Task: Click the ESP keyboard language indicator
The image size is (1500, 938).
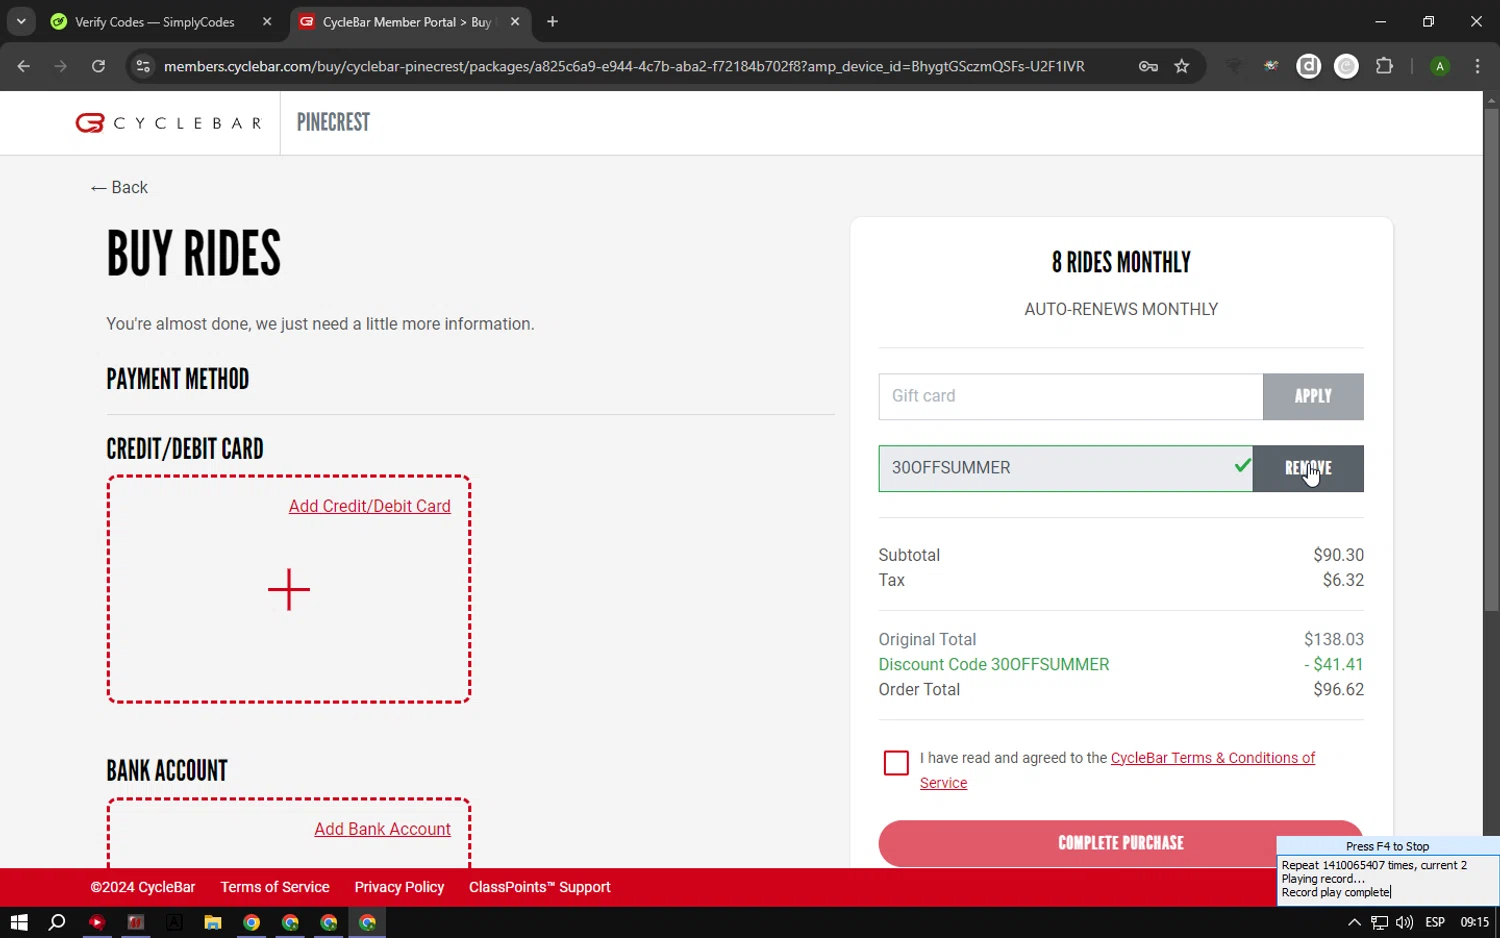Action: point(1435,922)
